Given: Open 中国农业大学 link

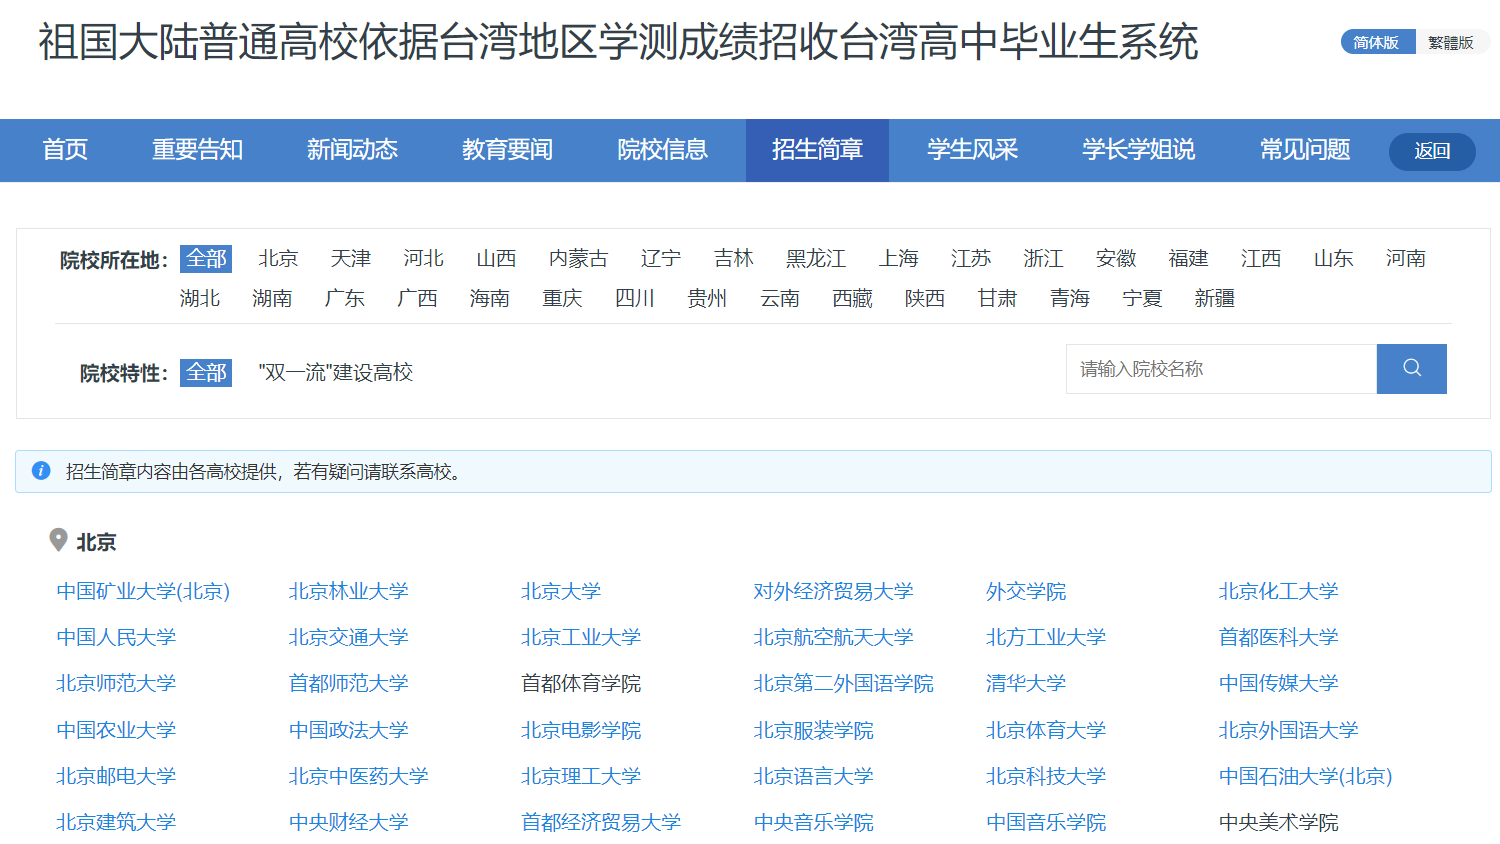Looking at the screenshot, I should pyautogui.click(x=116, y=731).
